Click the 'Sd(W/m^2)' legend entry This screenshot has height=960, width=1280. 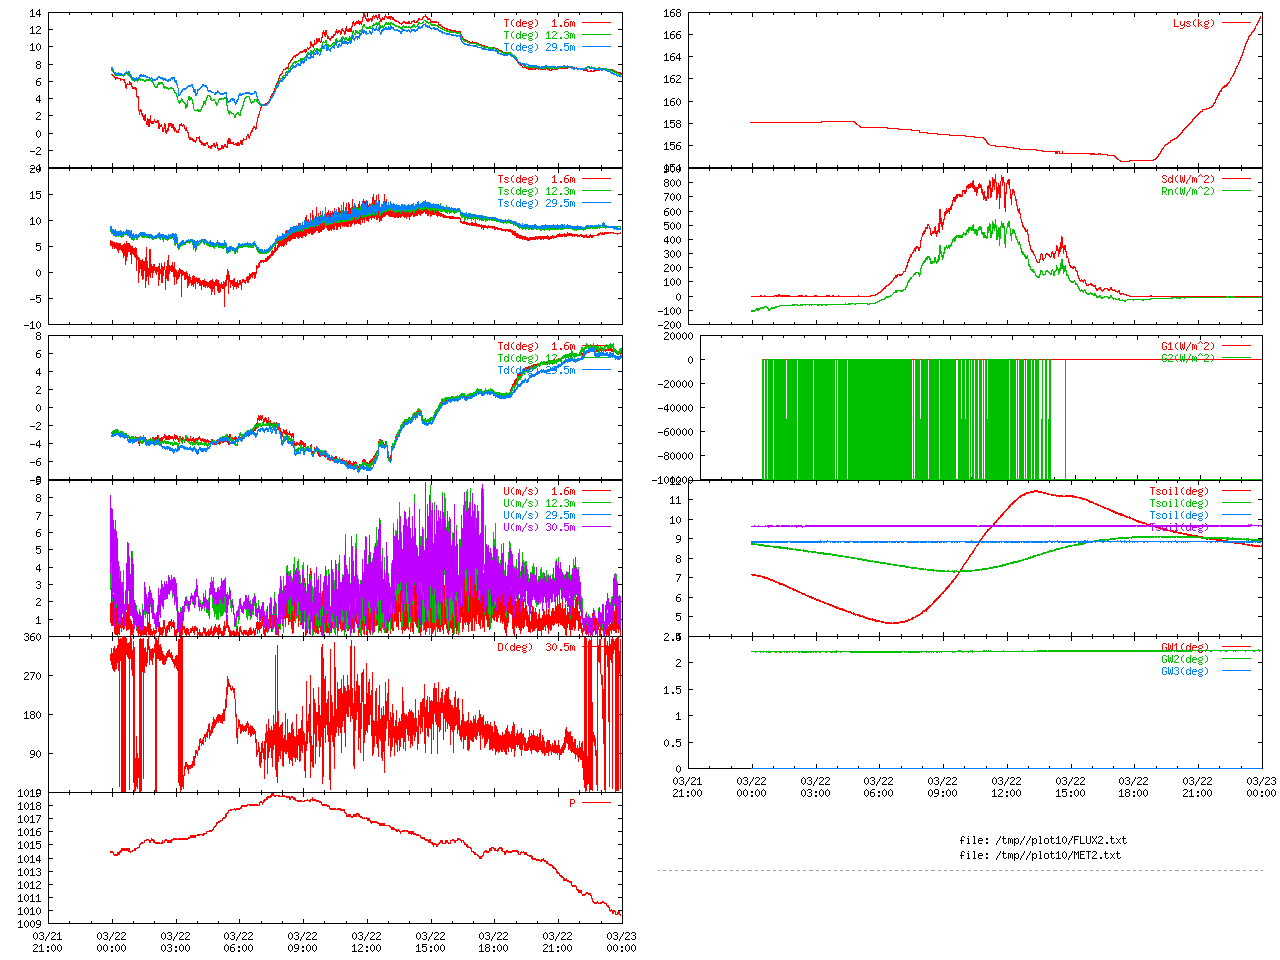[1188, 180]
